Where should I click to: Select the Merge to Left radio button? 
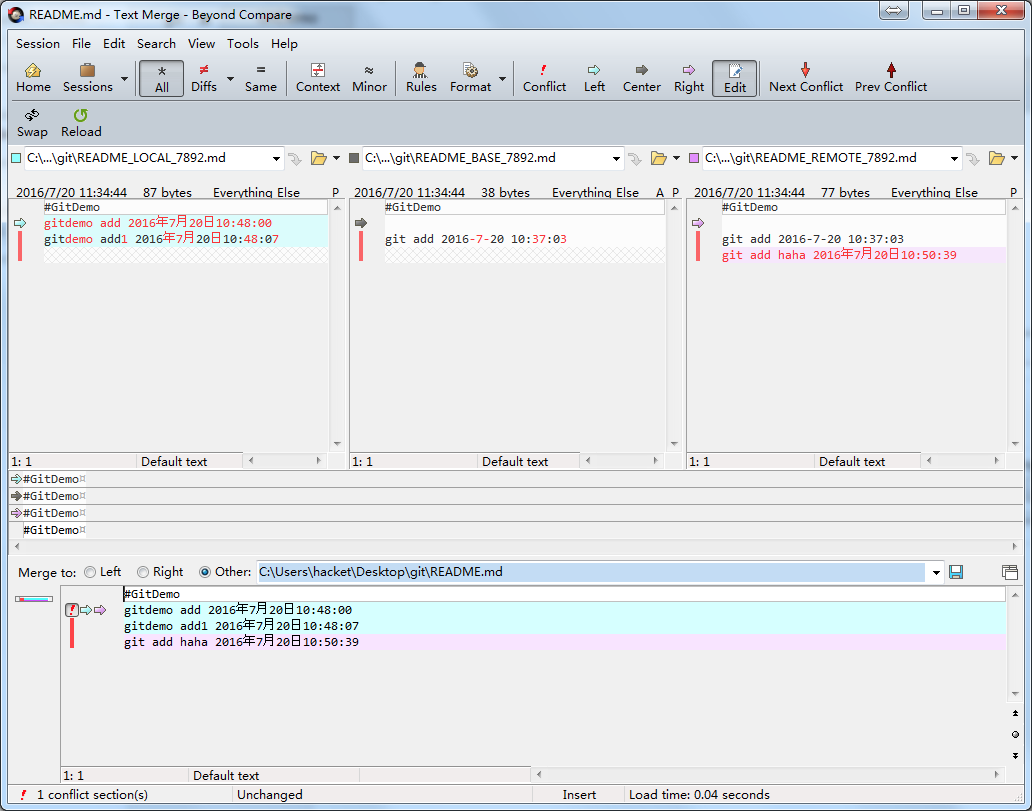pos(90,572)
